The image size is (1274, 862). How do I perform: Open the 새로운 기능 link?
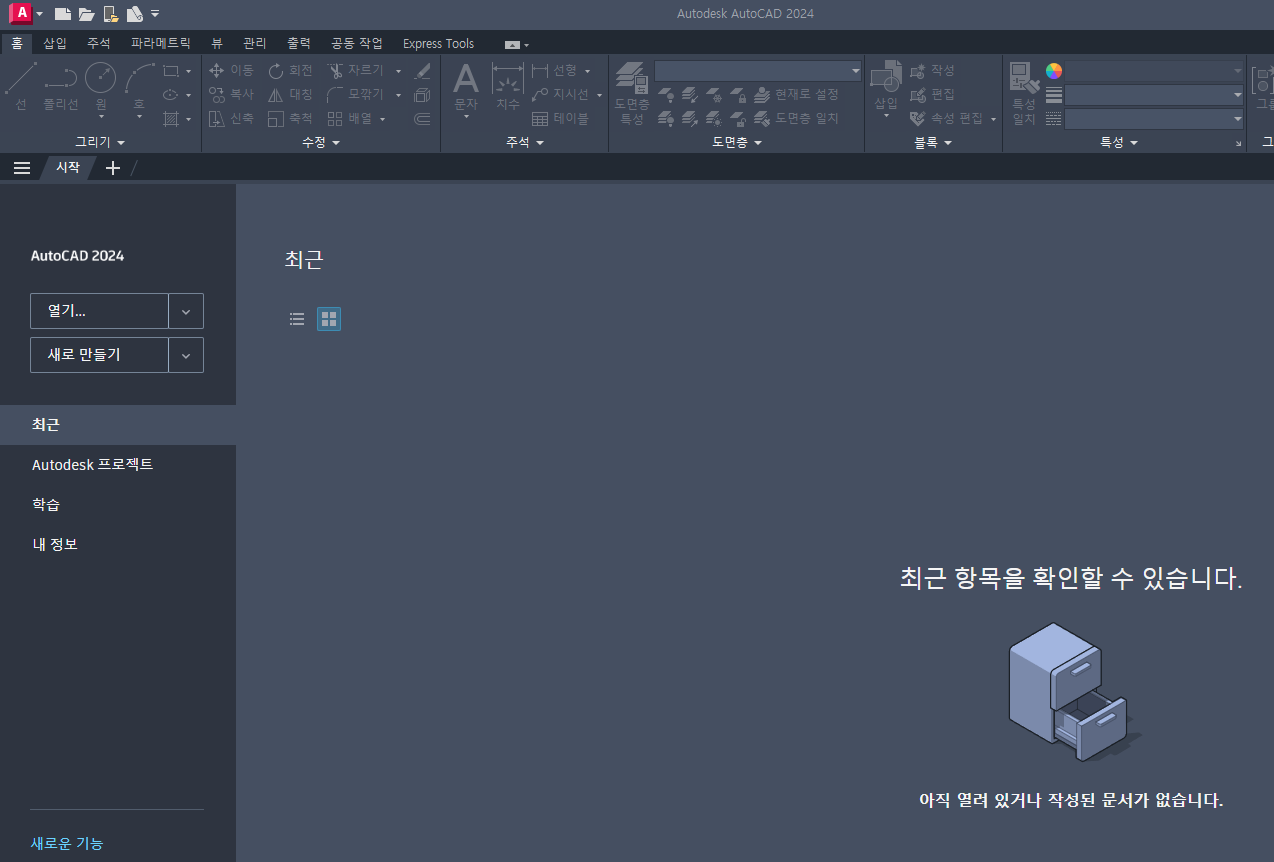pyautogui.click(x=65, y=843)
